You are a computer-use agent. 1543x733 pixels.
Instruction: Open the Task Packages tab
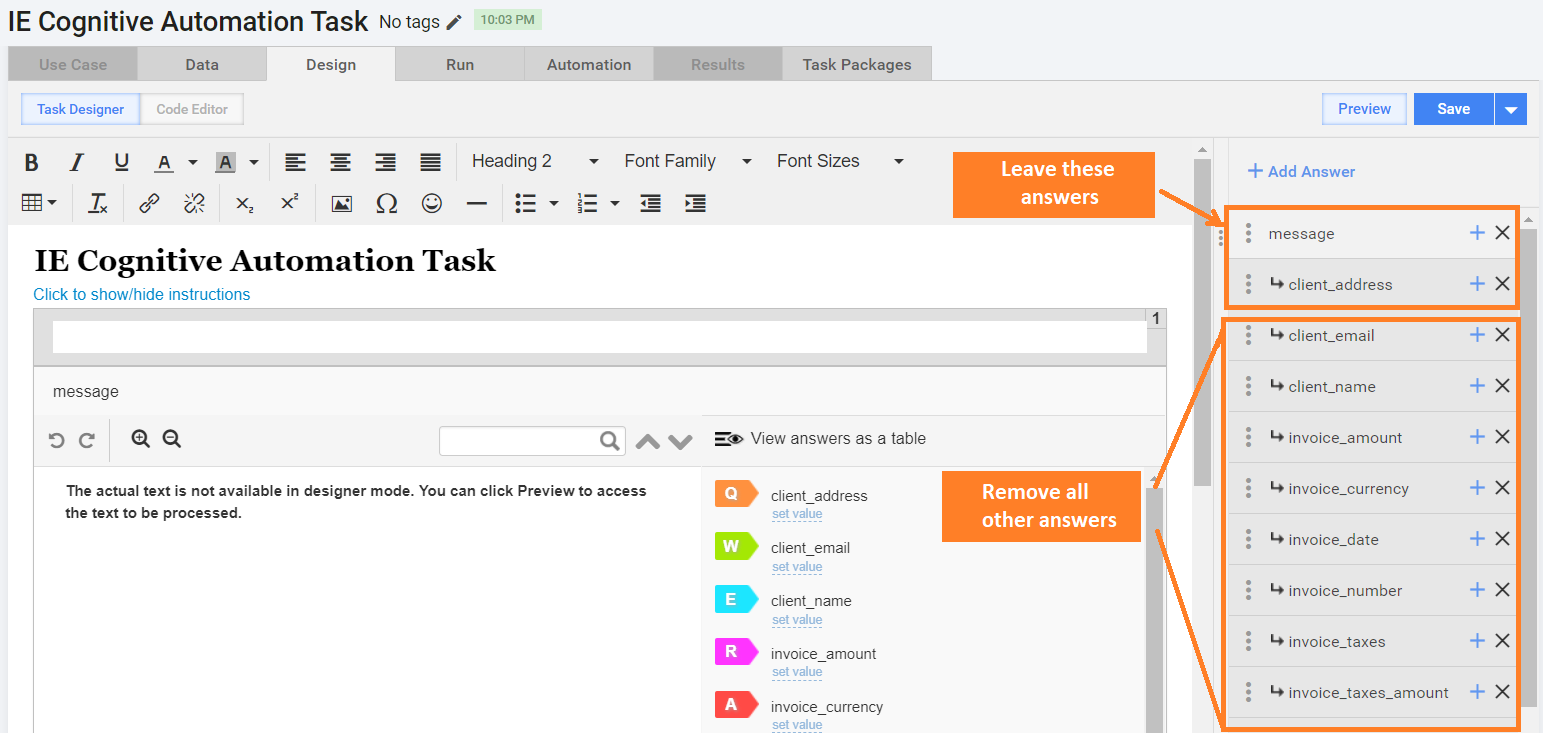point(857,64)
